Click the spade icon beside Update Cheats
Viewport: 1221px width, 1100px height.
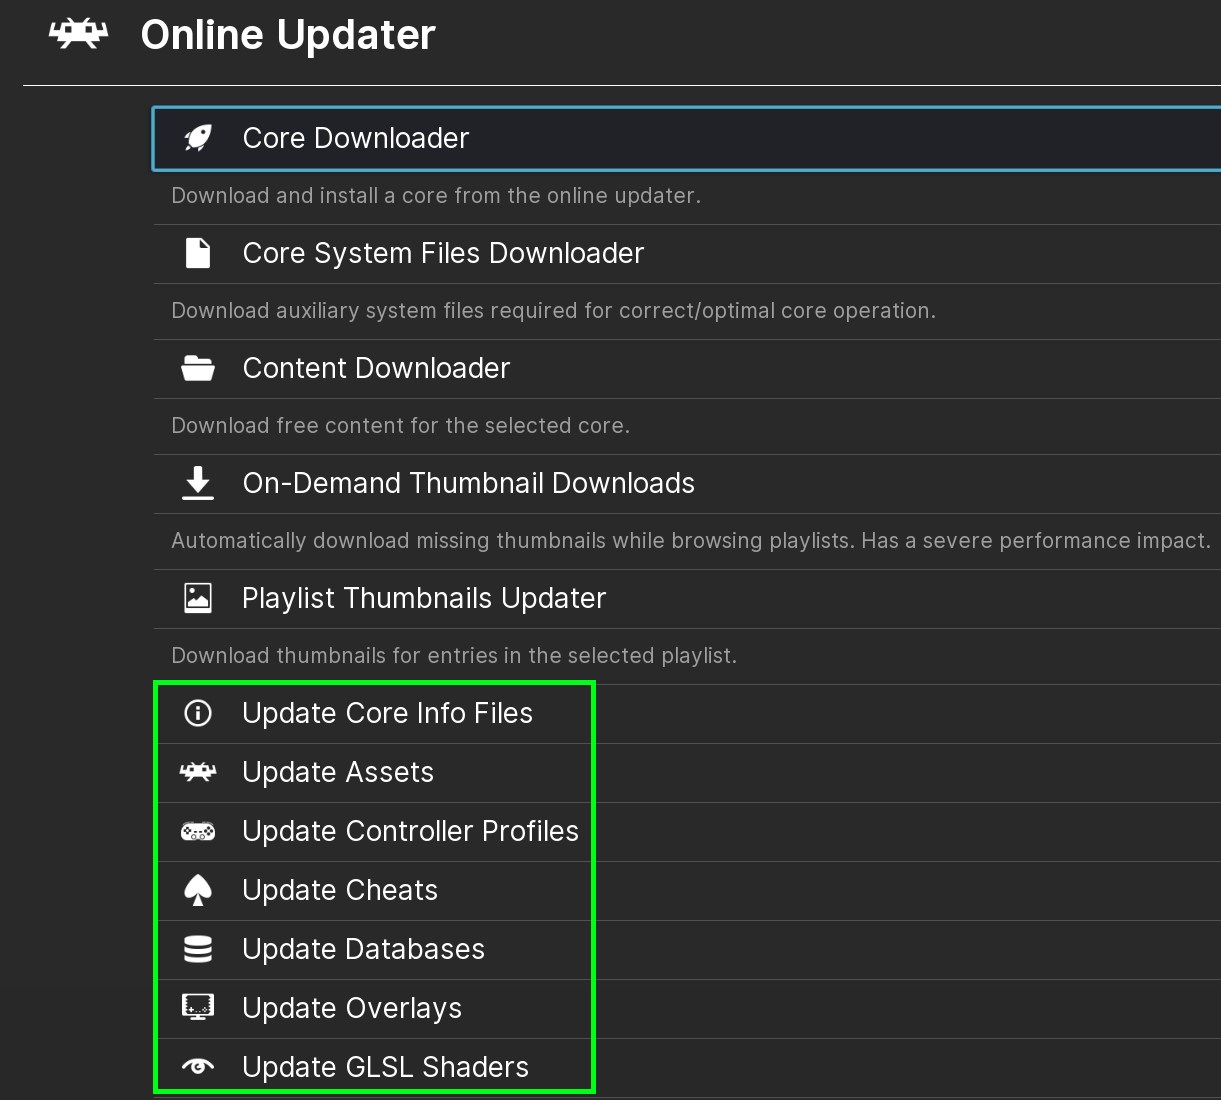(198, 890)
